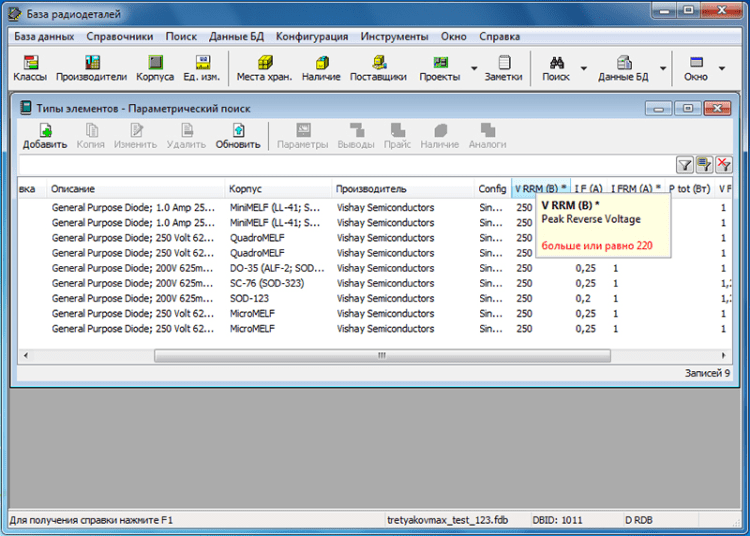750x536 pixels.
Task: Open the Справка menu
Action: (x=499, y=36)
